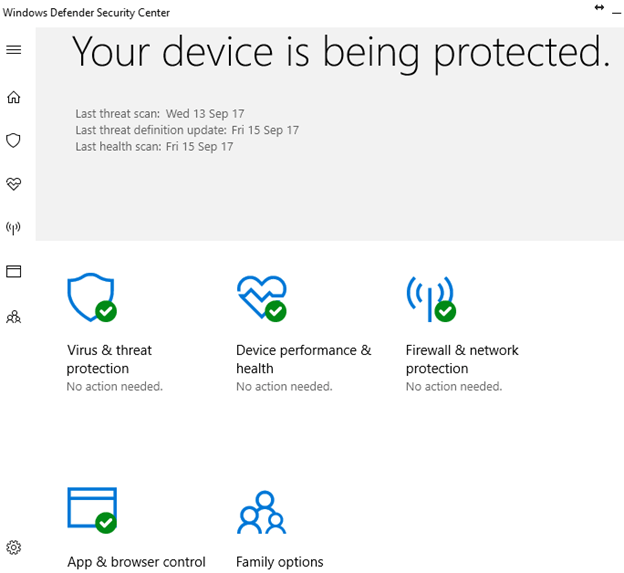Open the hamburger navigation menu
The height and width of the screenshot is (573, 624).
point(14,50)
